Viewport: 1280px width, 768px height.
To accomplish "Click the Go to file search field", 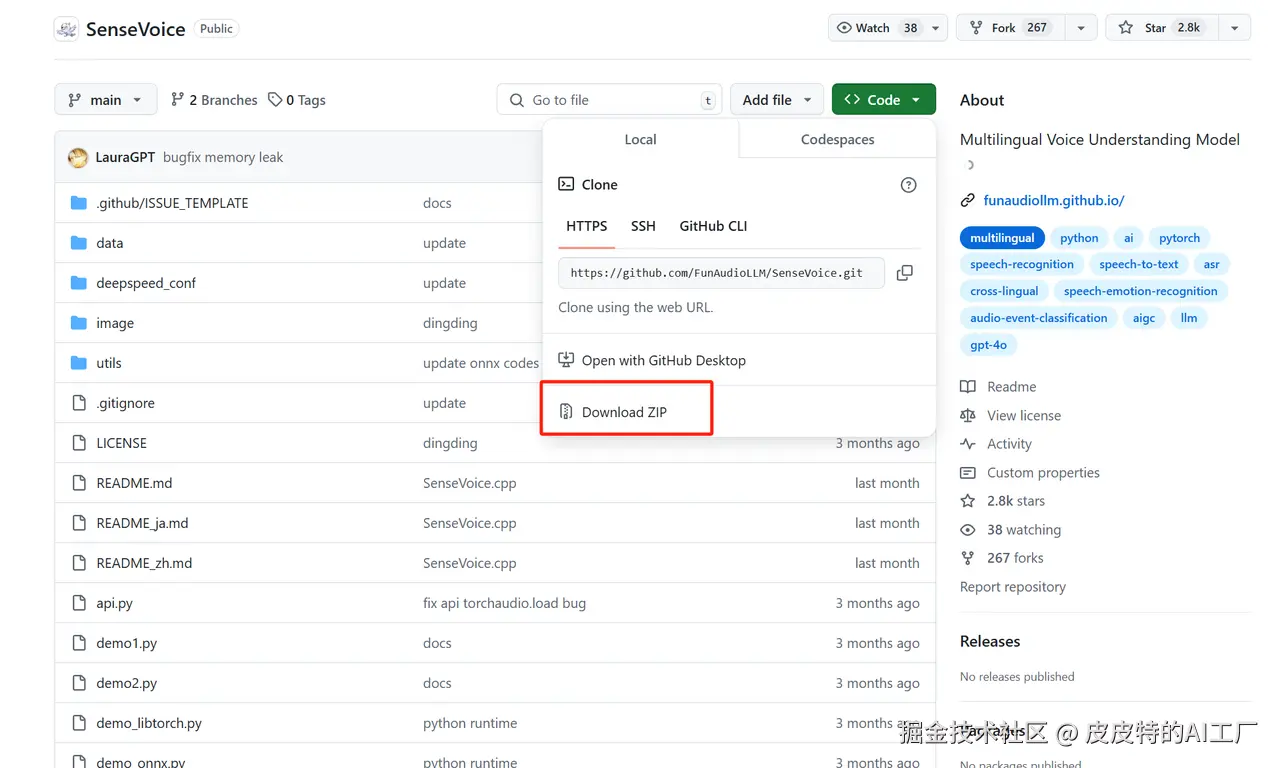I will 610,100.
